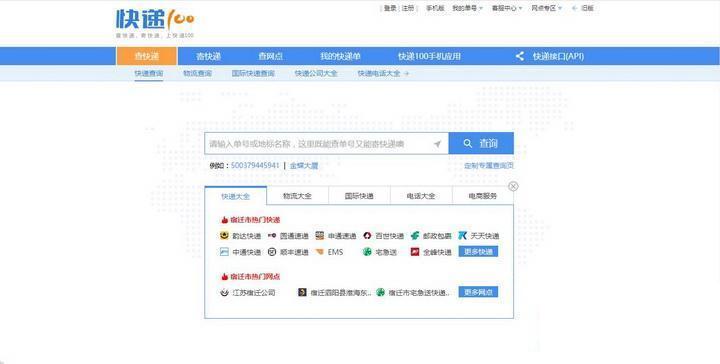Click the magnifier icon on the 查询 button

point(467,143)
